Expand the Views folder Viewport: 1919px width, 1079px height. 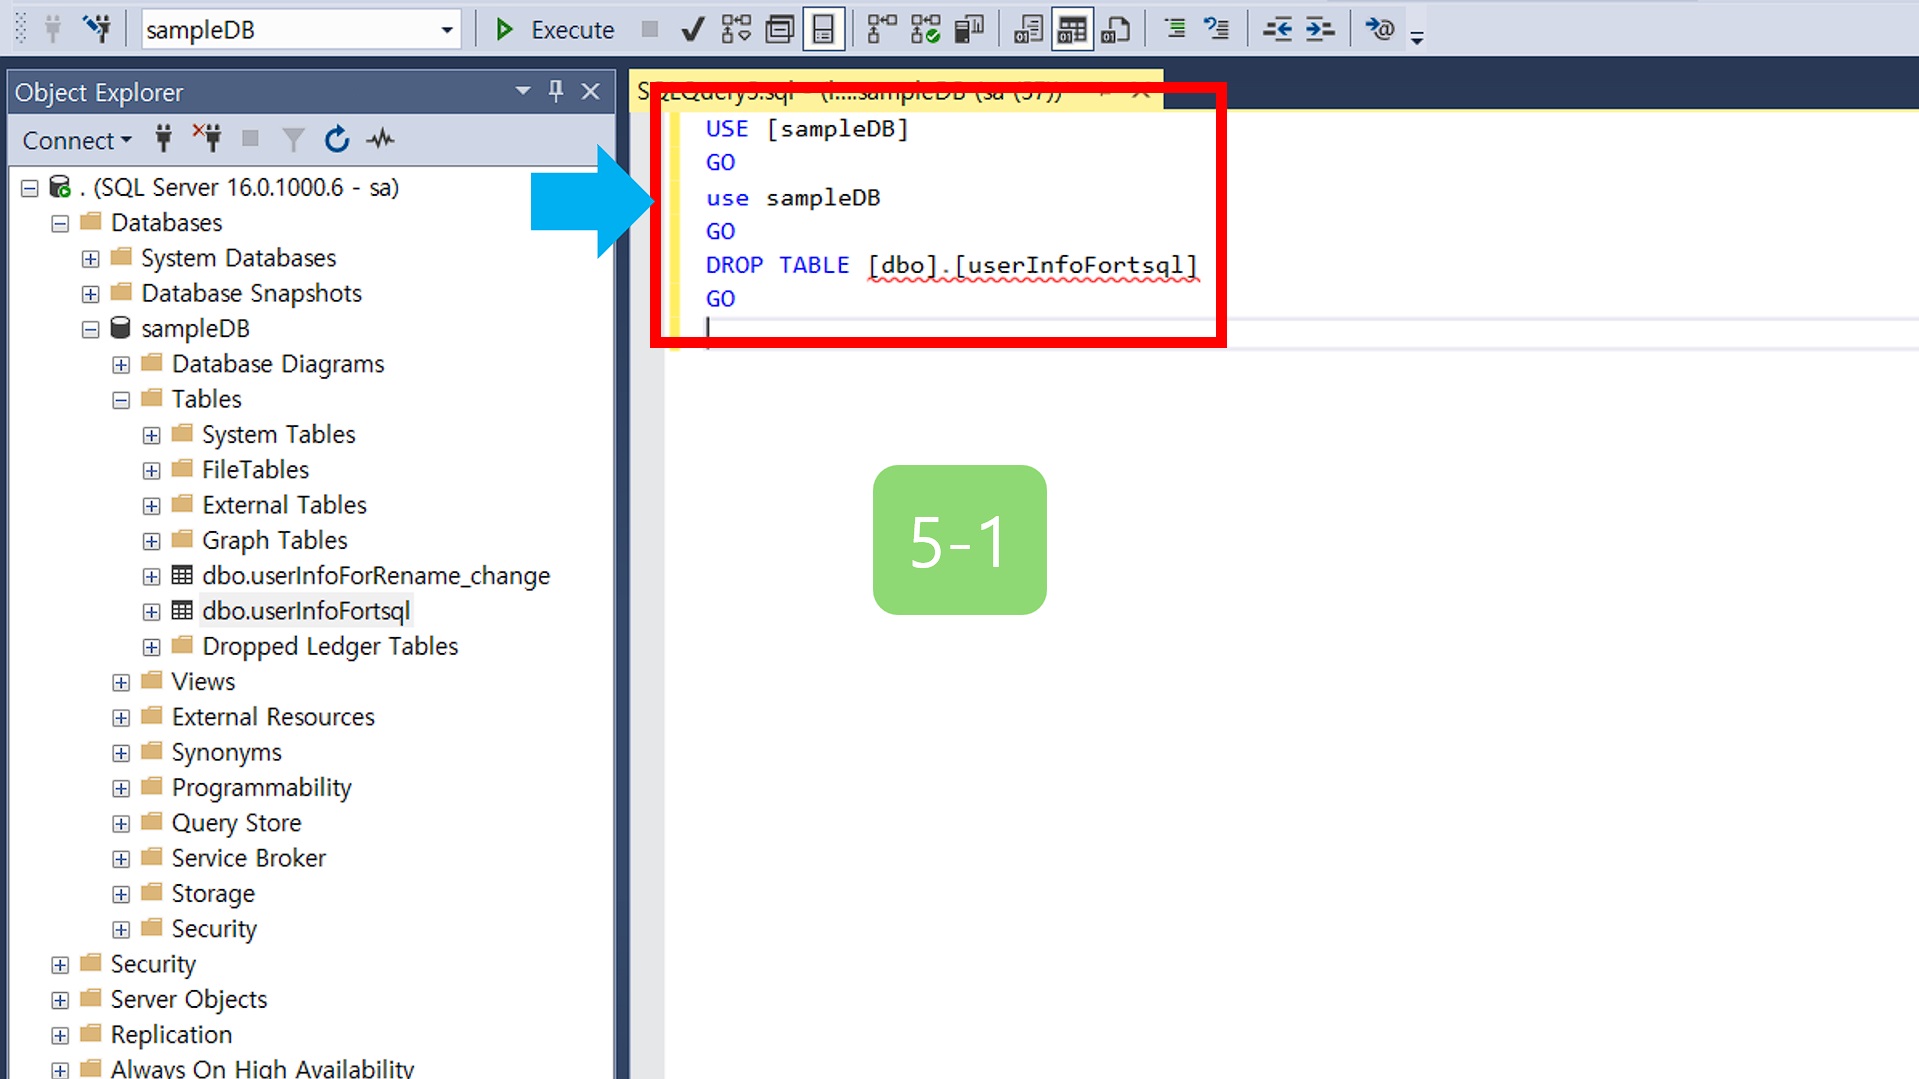click(121, 683)
